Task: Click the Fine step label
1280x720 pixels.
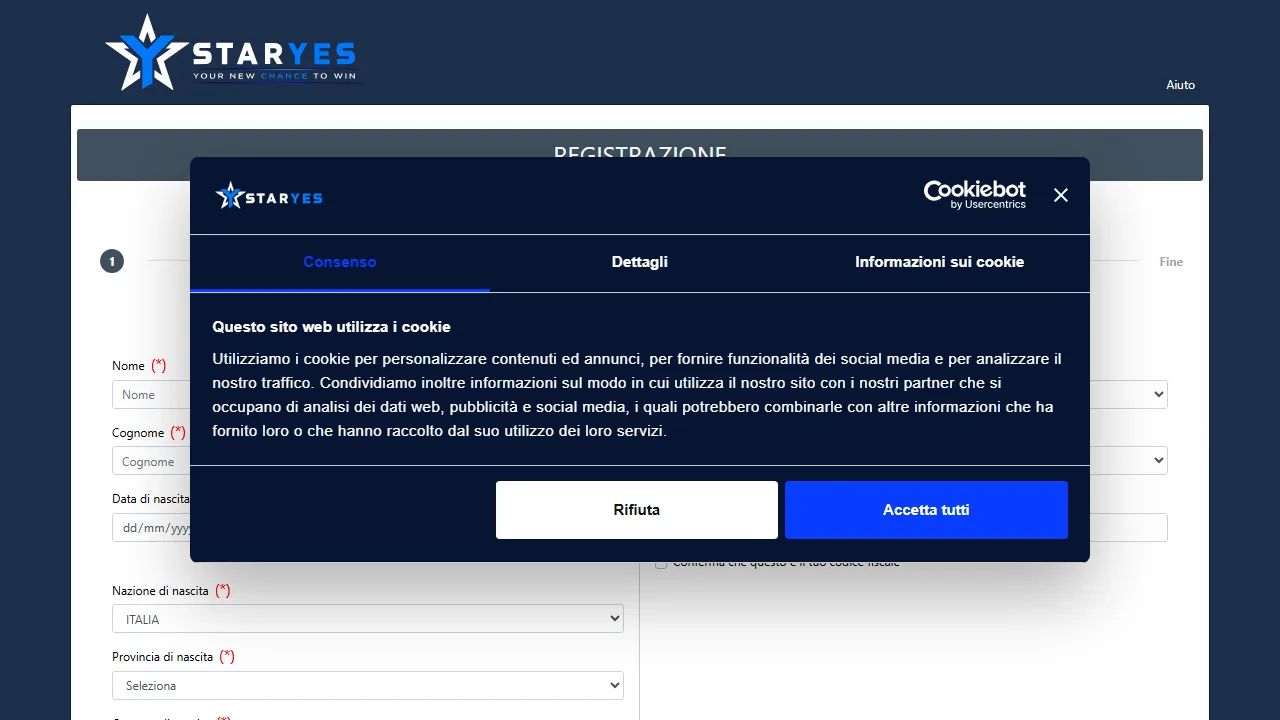Action: 1171,262
